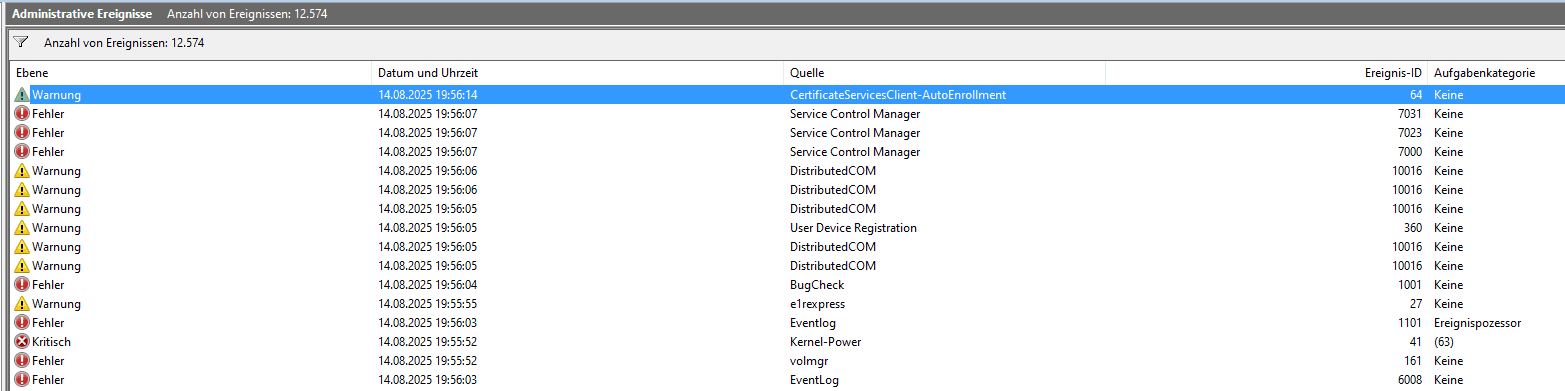The height and width of the screenshot is (391, 1565).
Task: Sort by the Ebene column header
Action: tap(191, 73)
